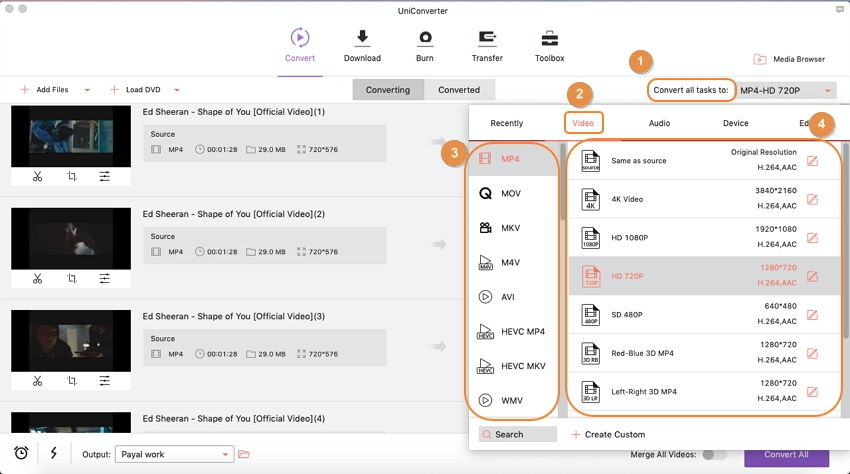
Task: Click Load DVD button
Action: (x=135, y=89)
